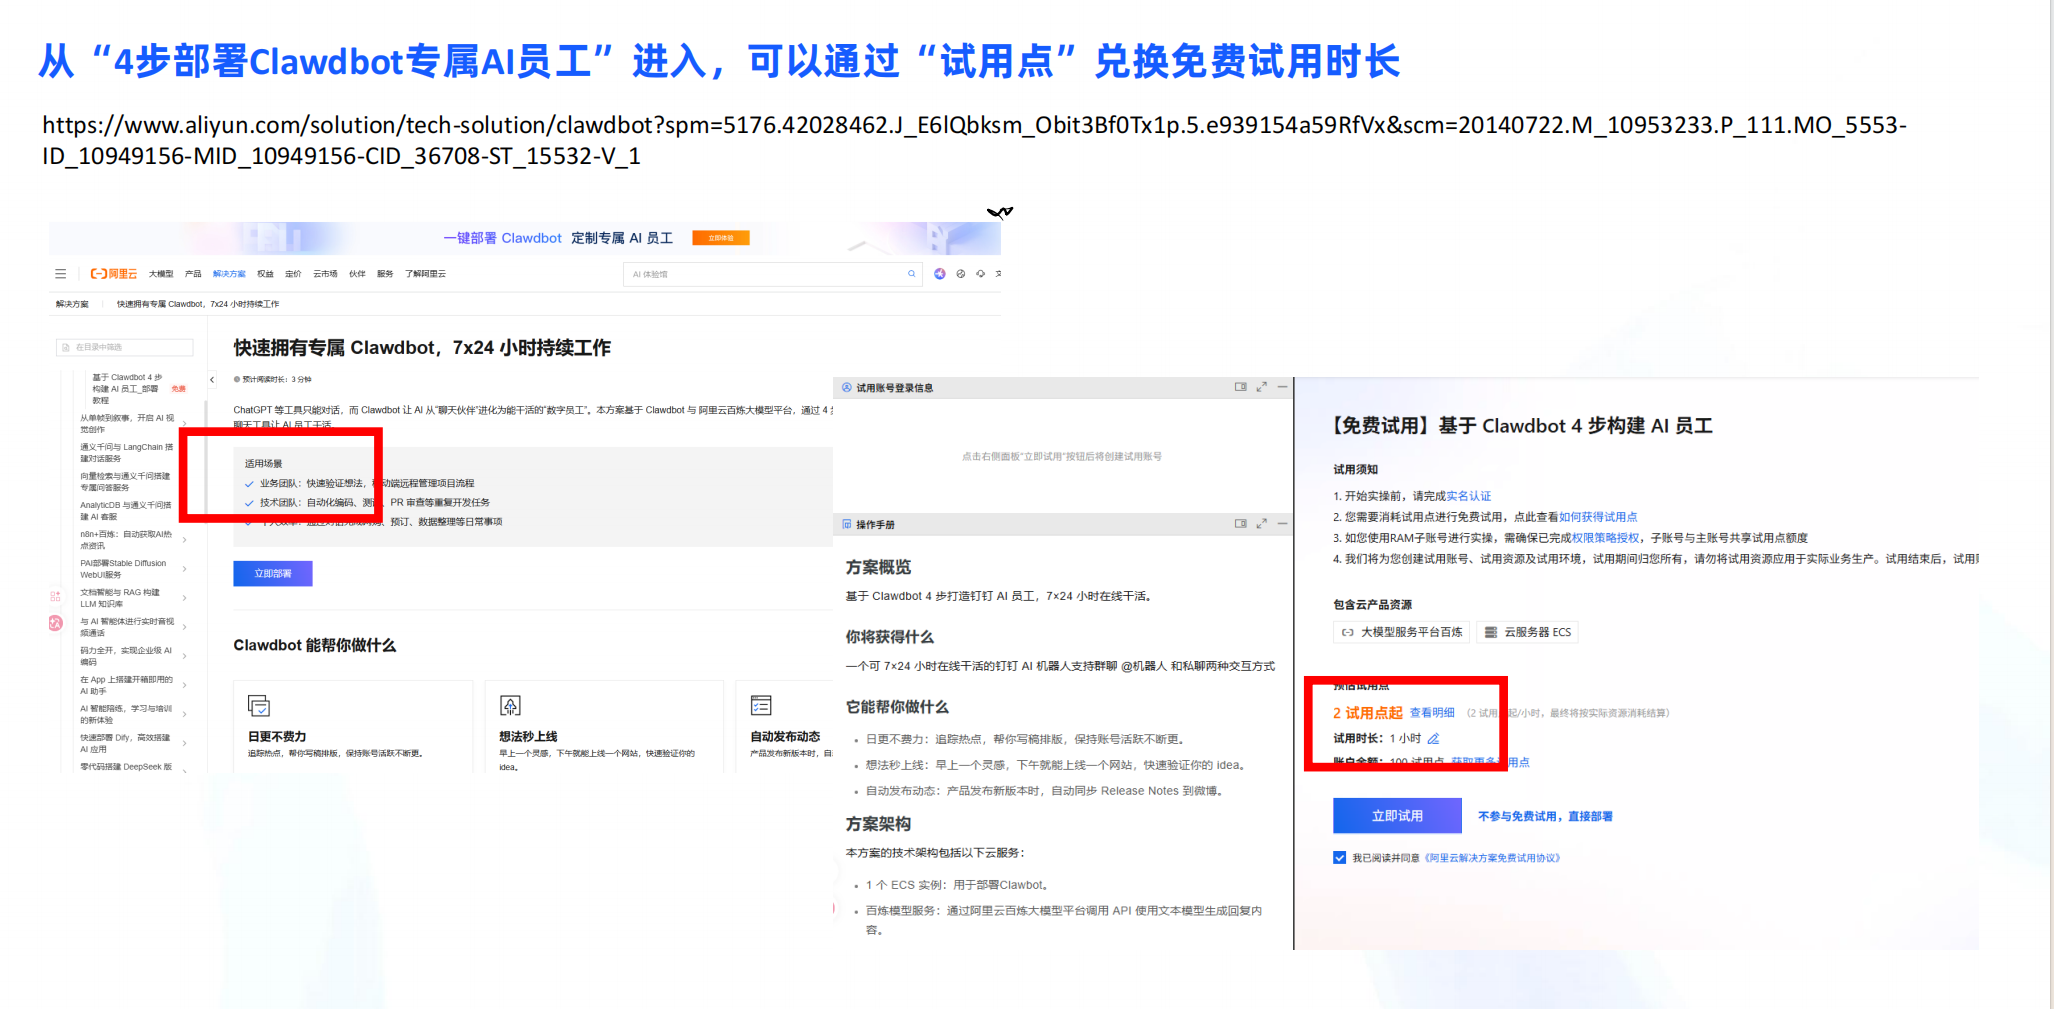Click the 查看明细 link
This screenshot has width=2054, height=1009.
point(1432,713)
